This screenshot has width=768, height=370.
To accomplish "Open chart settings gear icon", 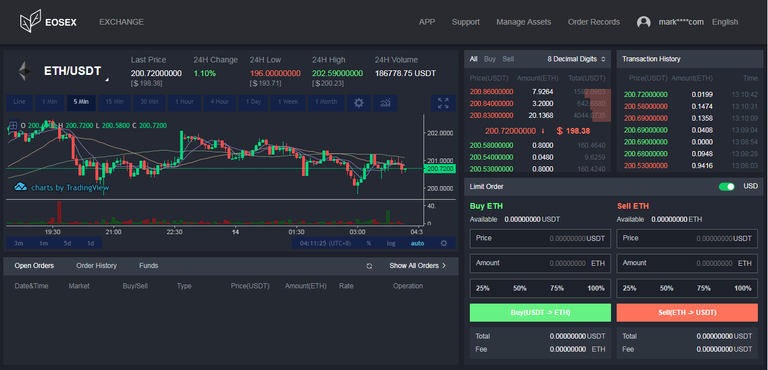I will pos(359,102).
